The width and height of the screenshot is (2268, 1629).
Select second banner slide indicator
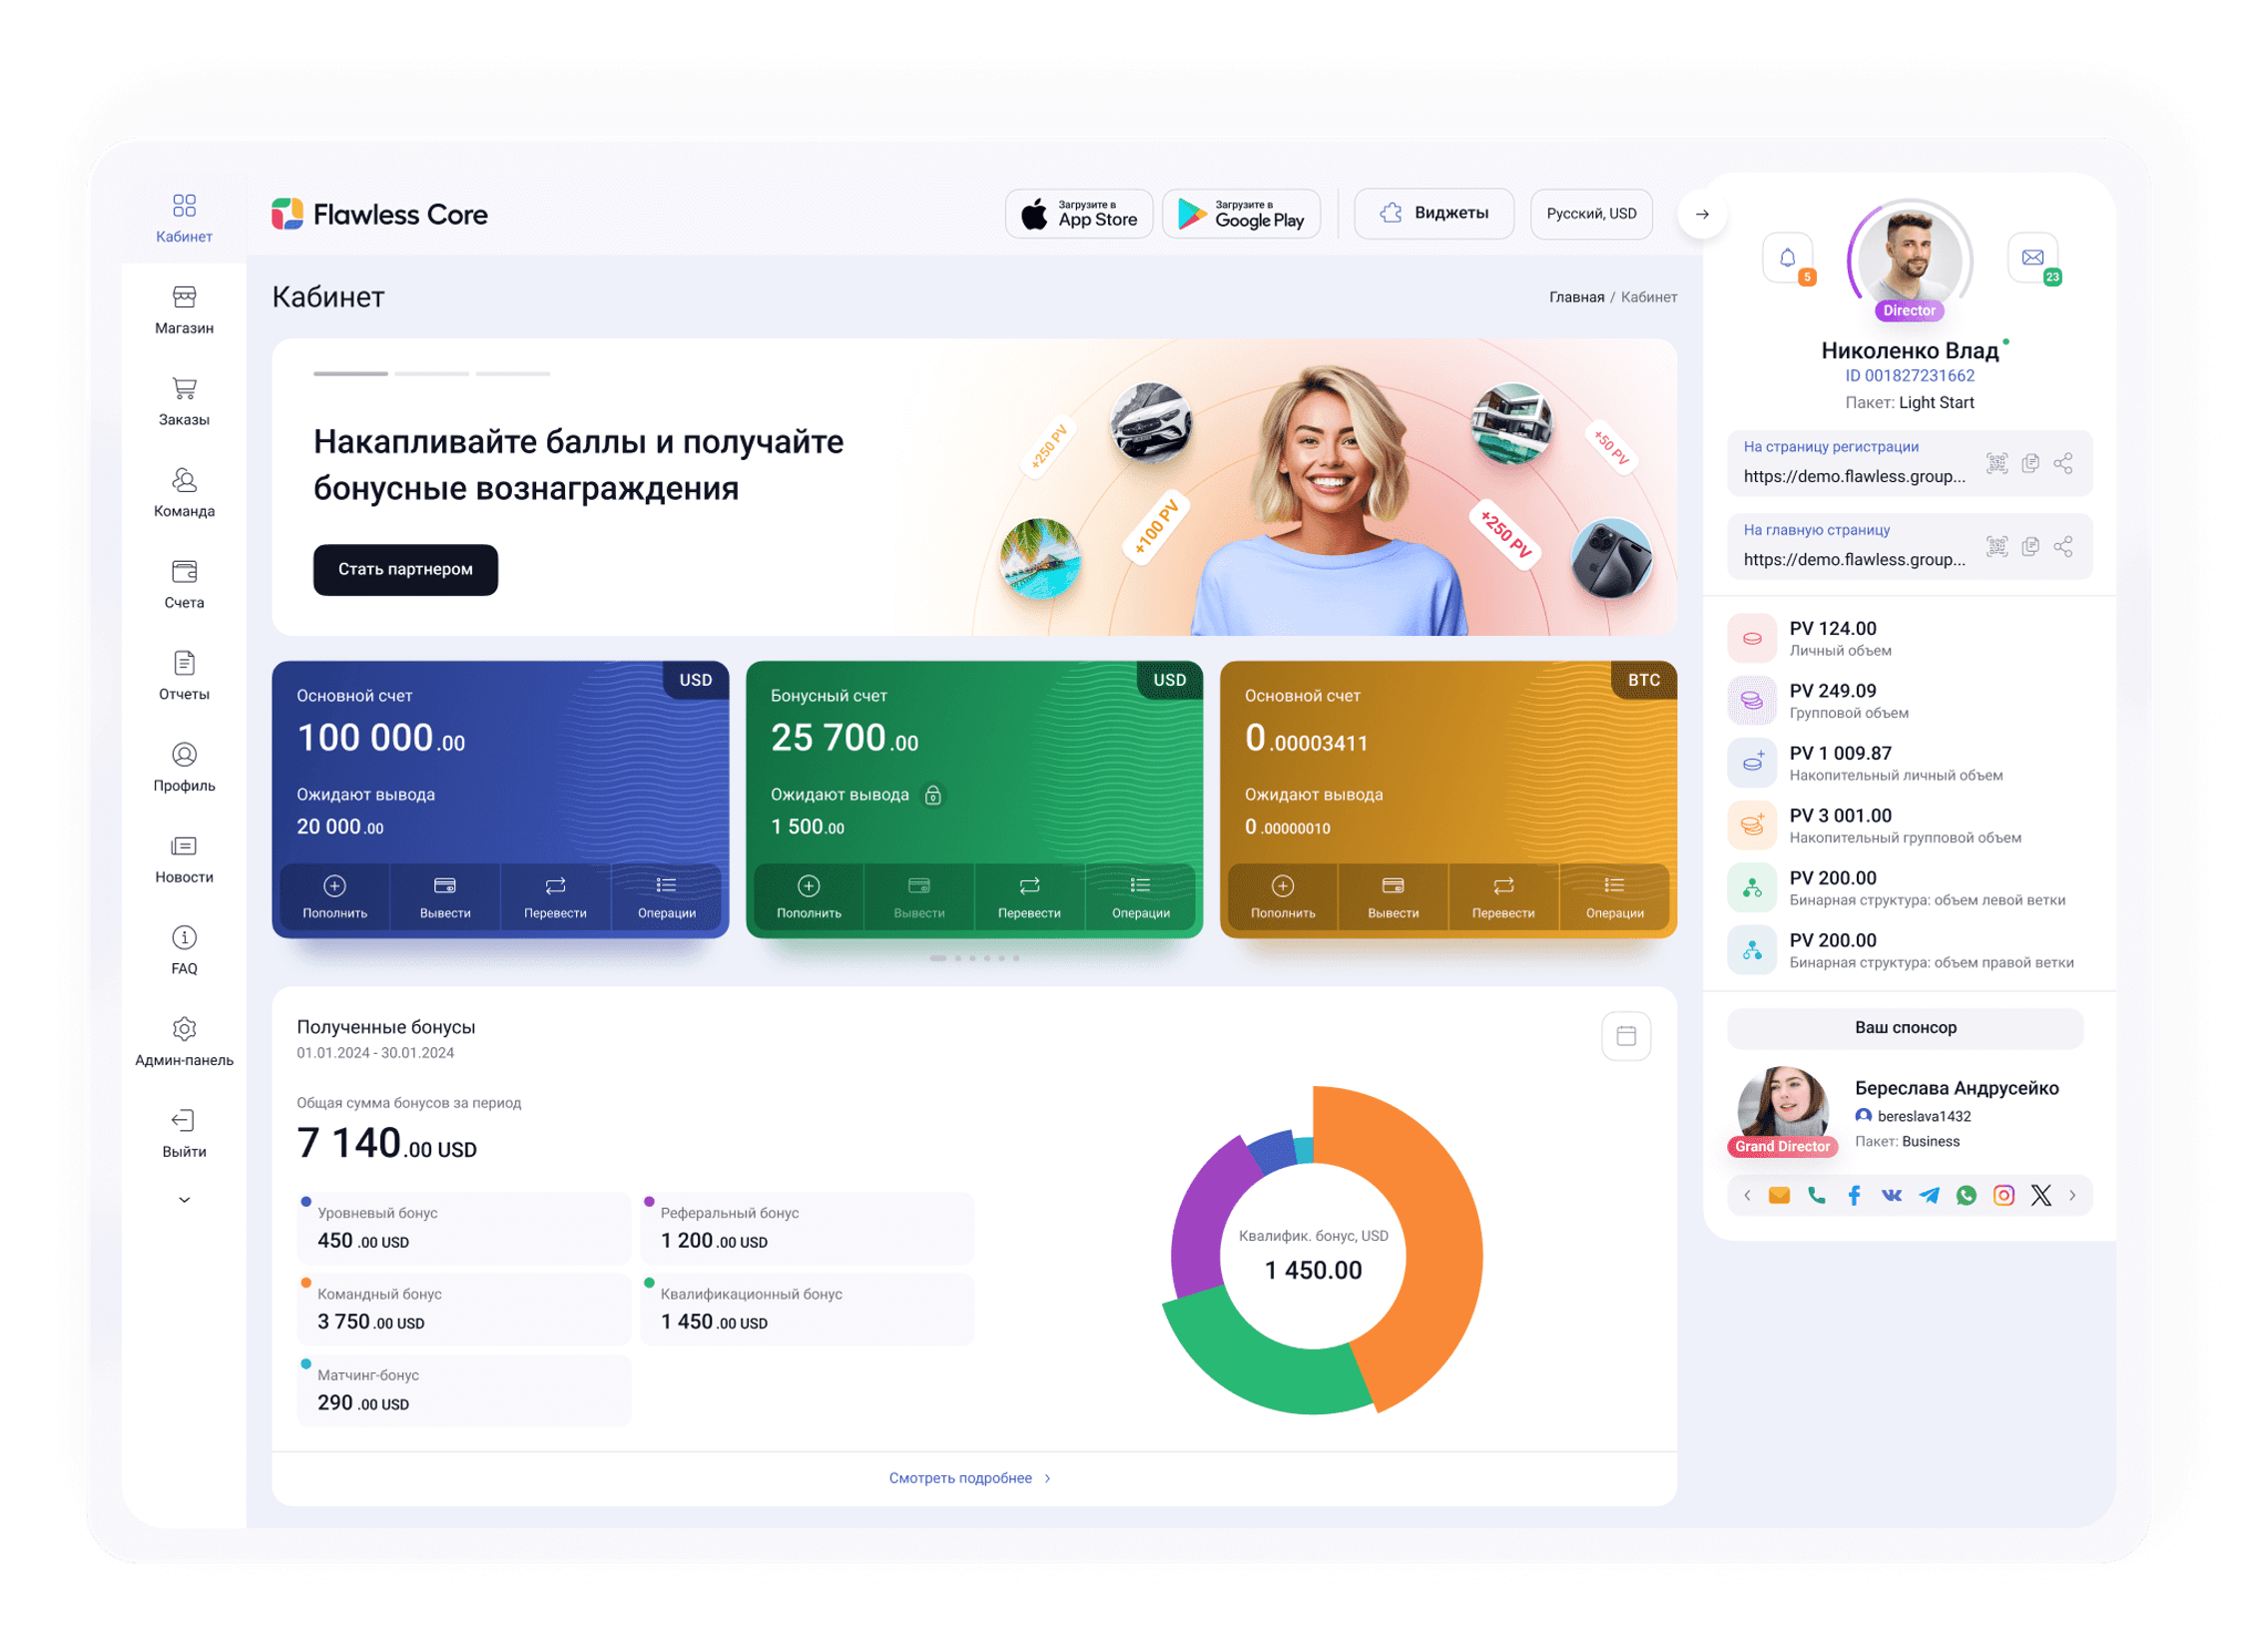pos(431,374)
